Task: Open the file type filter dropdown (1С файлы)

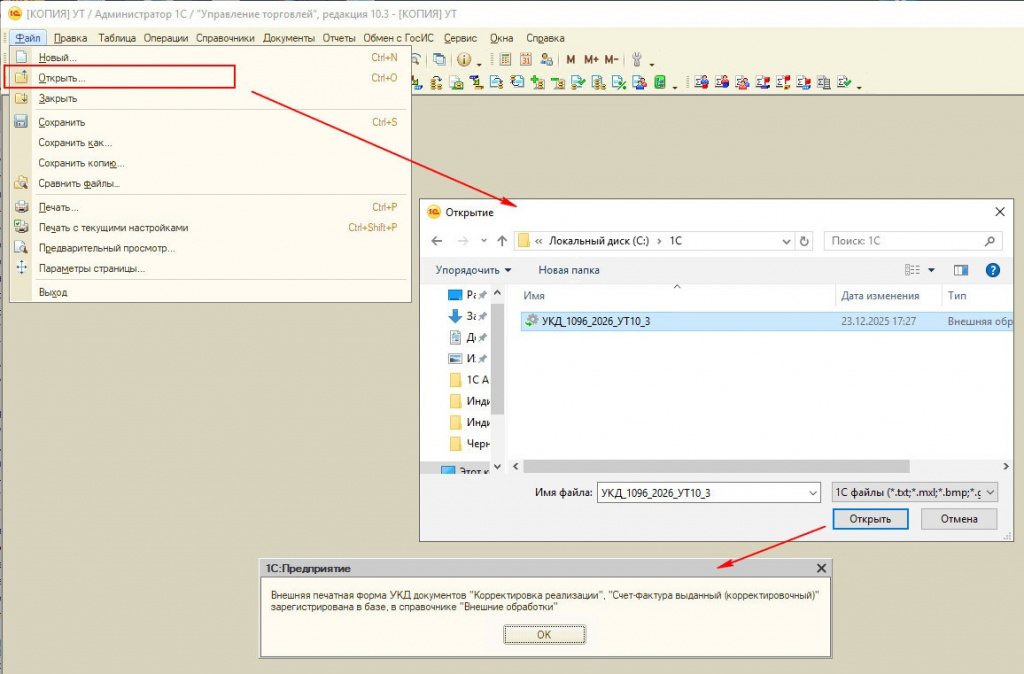Action: tap(913, 492)
